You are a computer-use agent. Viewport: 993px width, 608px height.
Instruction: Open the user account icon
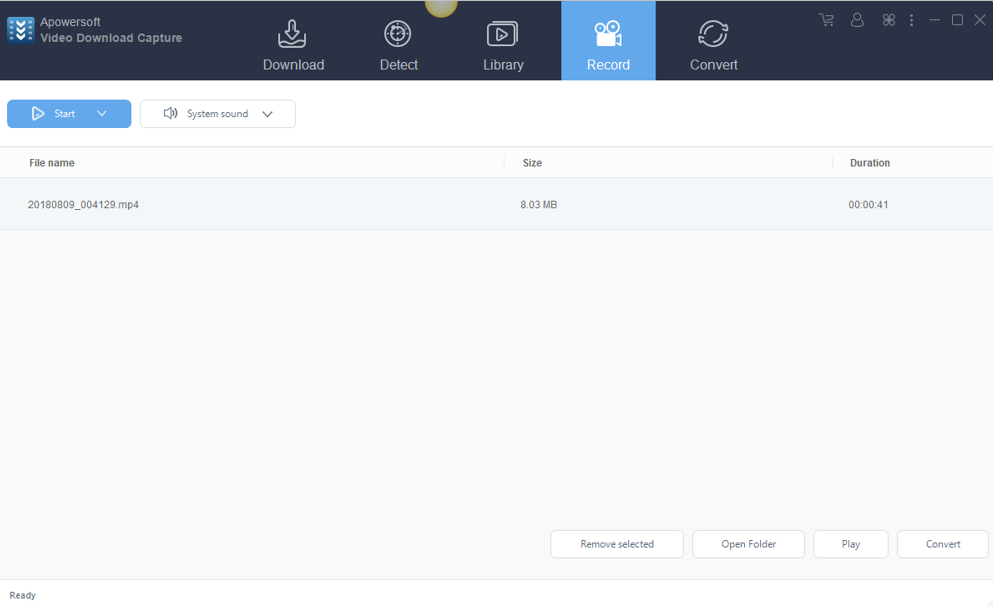pos(857,20)
